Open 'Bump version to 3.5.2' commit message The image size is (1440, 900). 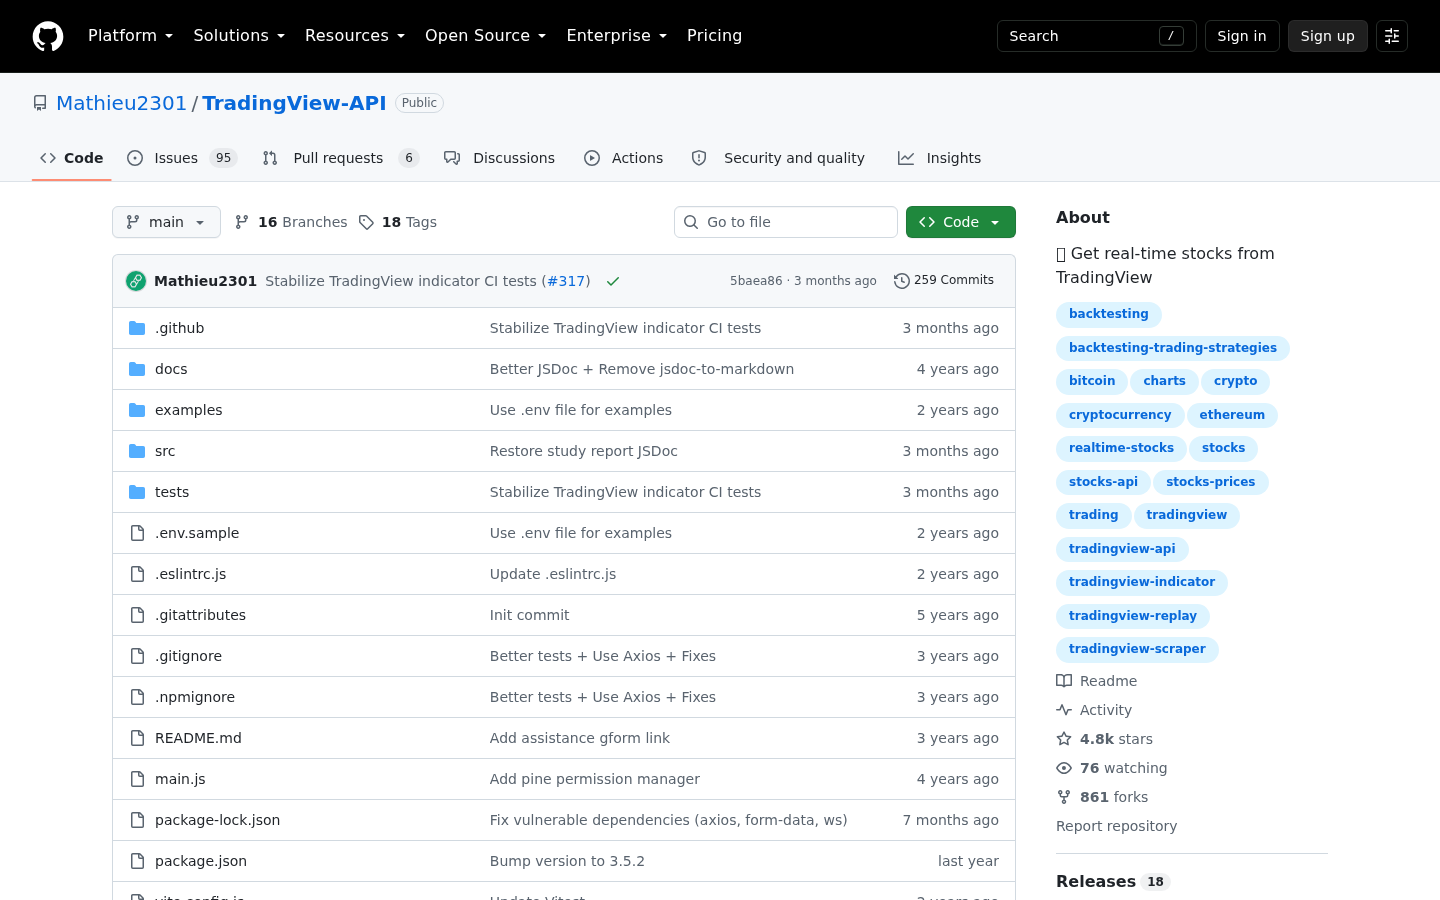click(x=567, y=861)
